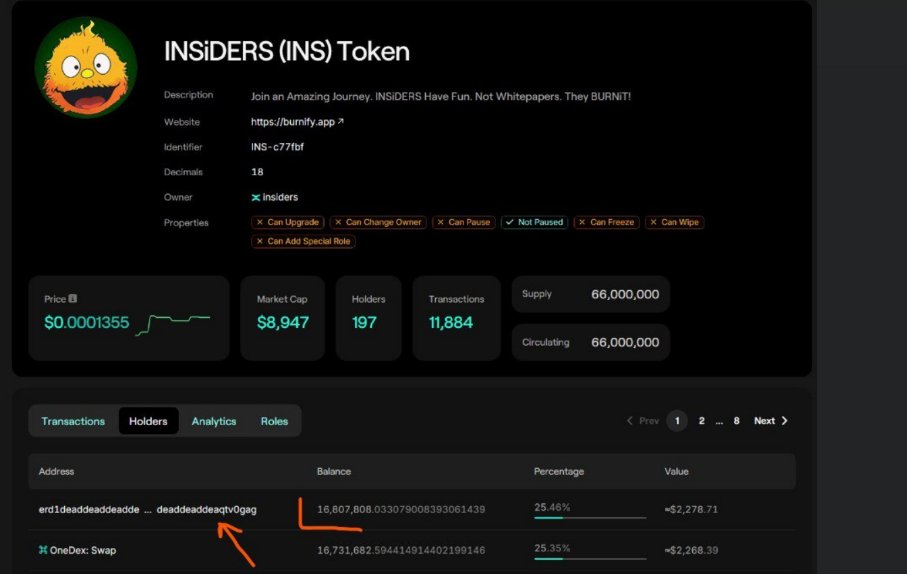Click the Supply 66,000,000 value
This screenshot has width=907, height=574.
pyautogui.click(x=625, y=294)
